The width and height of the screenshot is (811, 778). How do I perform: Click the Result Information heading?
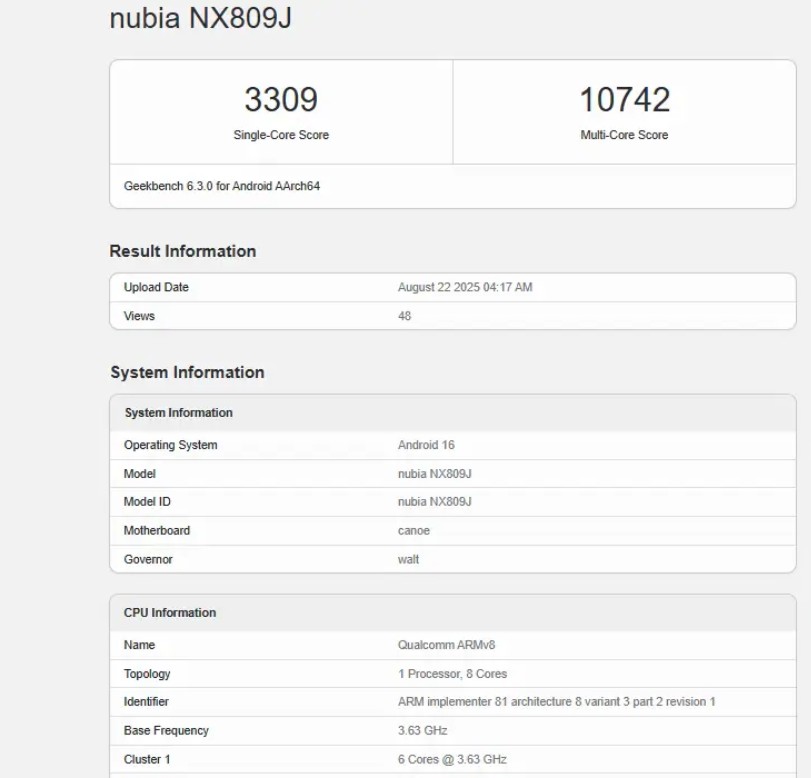183,251
